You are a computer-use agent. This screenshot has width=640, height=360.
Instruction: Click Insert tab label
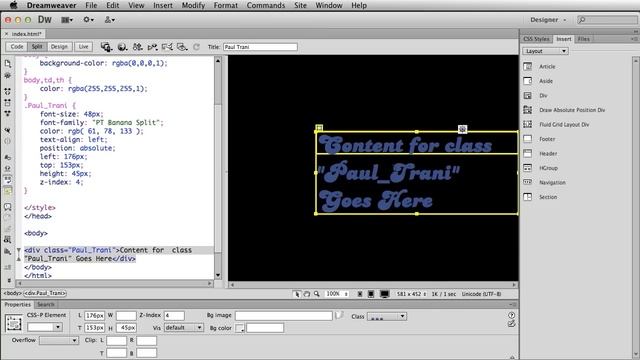click(564, 39)
